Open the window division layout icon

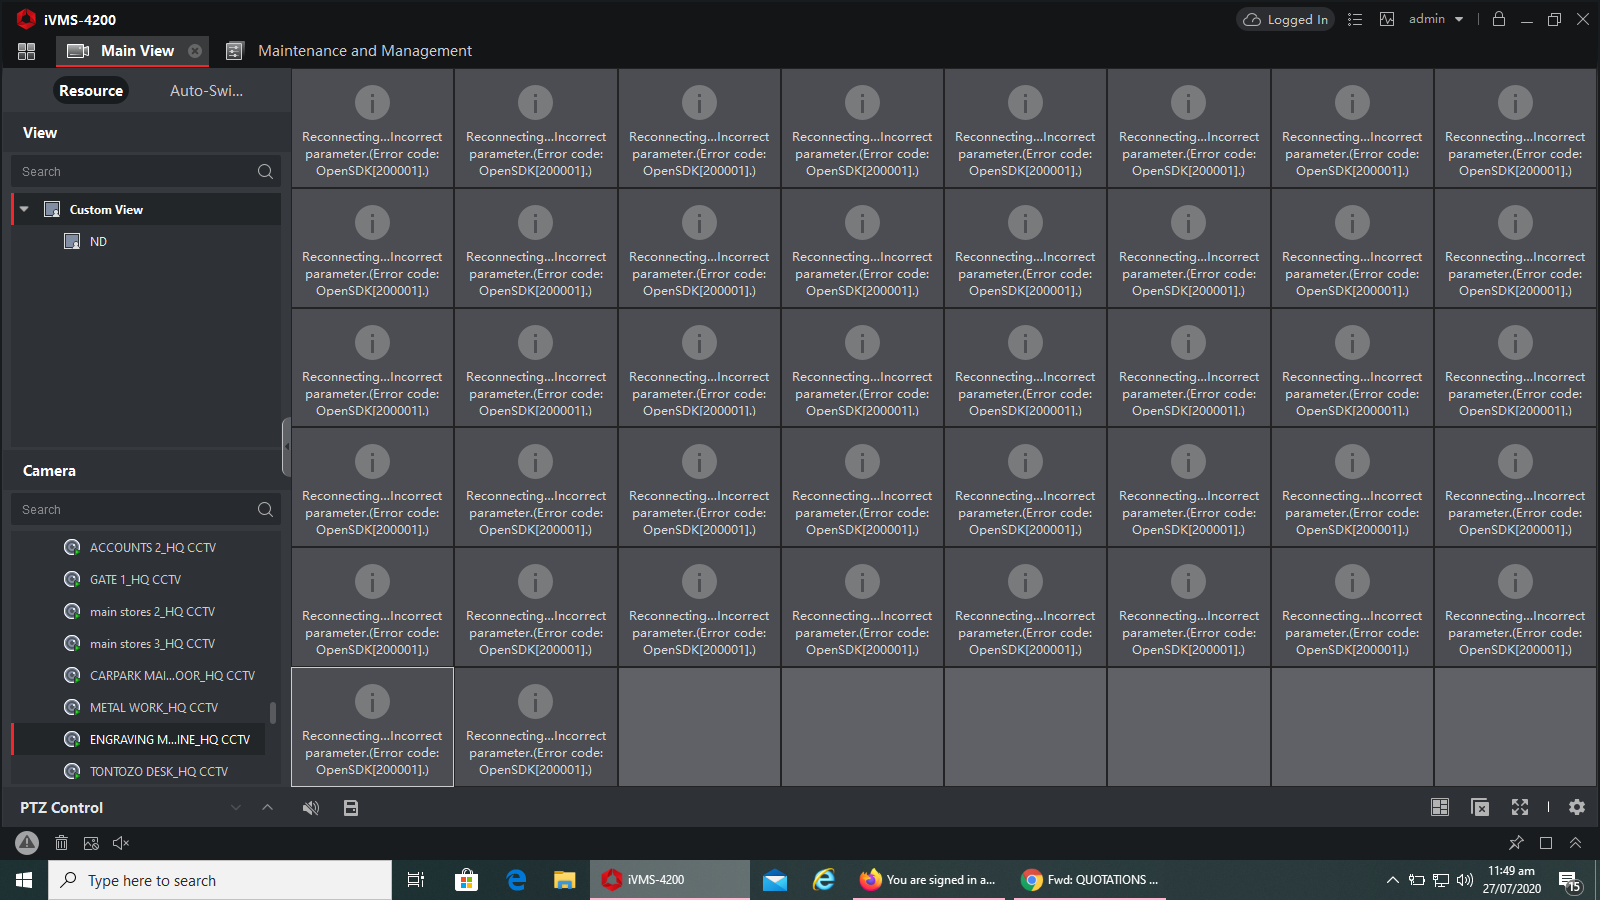pyautogui.click(x=1440, y=807)
